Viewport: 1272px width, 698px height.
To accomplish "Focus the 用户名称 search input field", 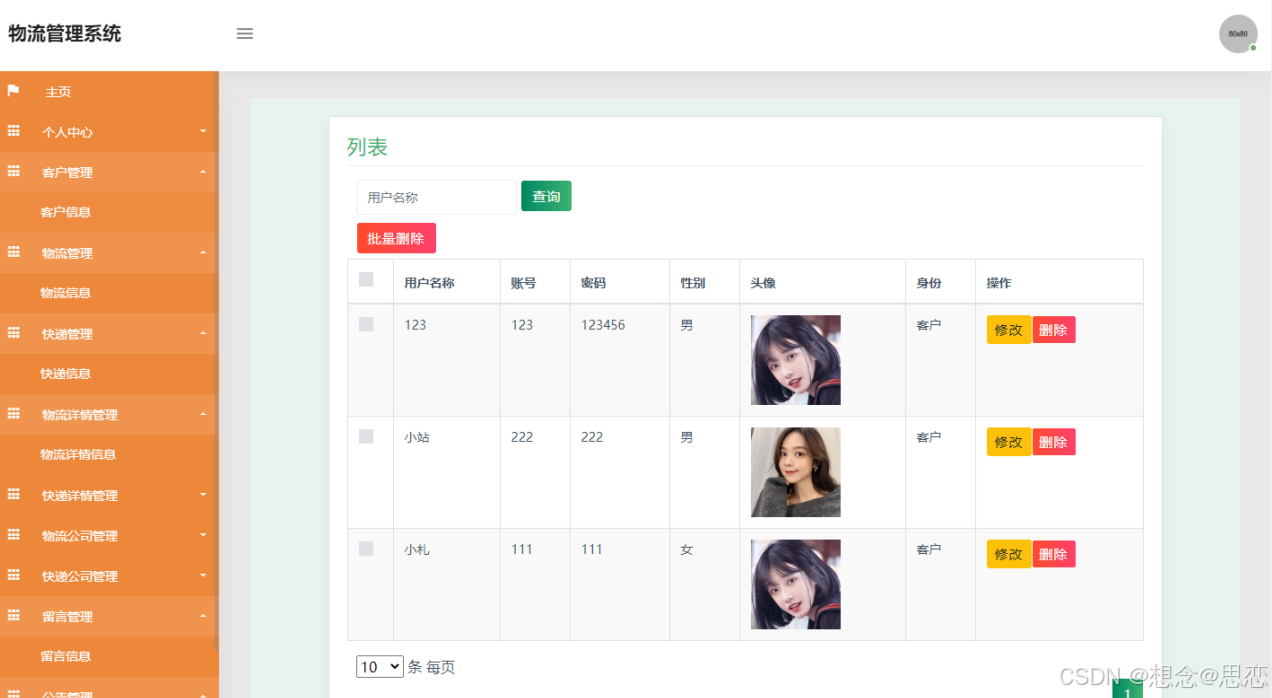I will click(x=436, y=197).
